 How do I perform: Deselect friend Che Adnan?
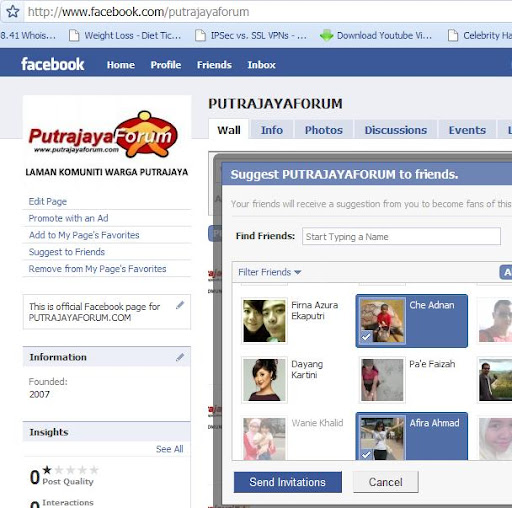[x=412, y=321]
